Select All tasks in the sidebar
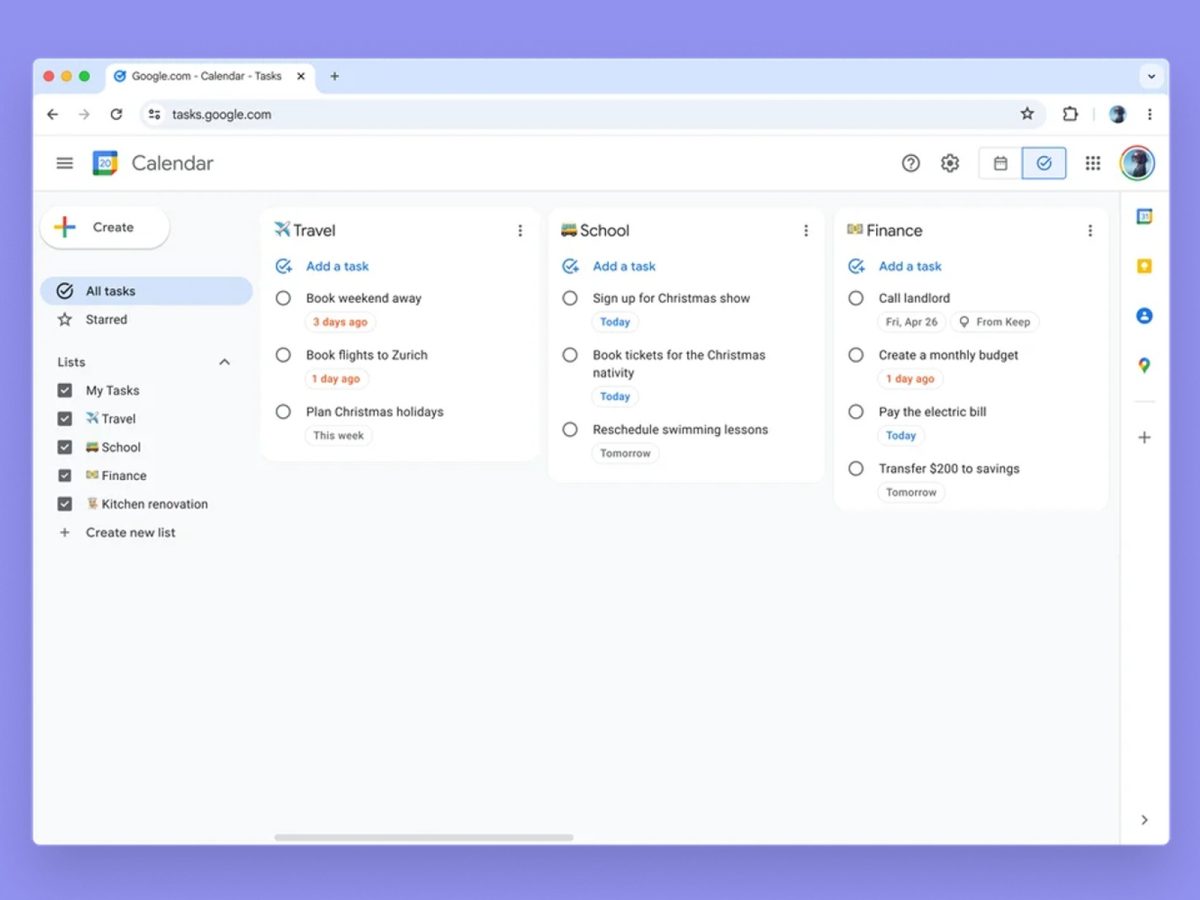Image resolution: width=1200 pixels, height=900 pixels. [x=110, y=291]
